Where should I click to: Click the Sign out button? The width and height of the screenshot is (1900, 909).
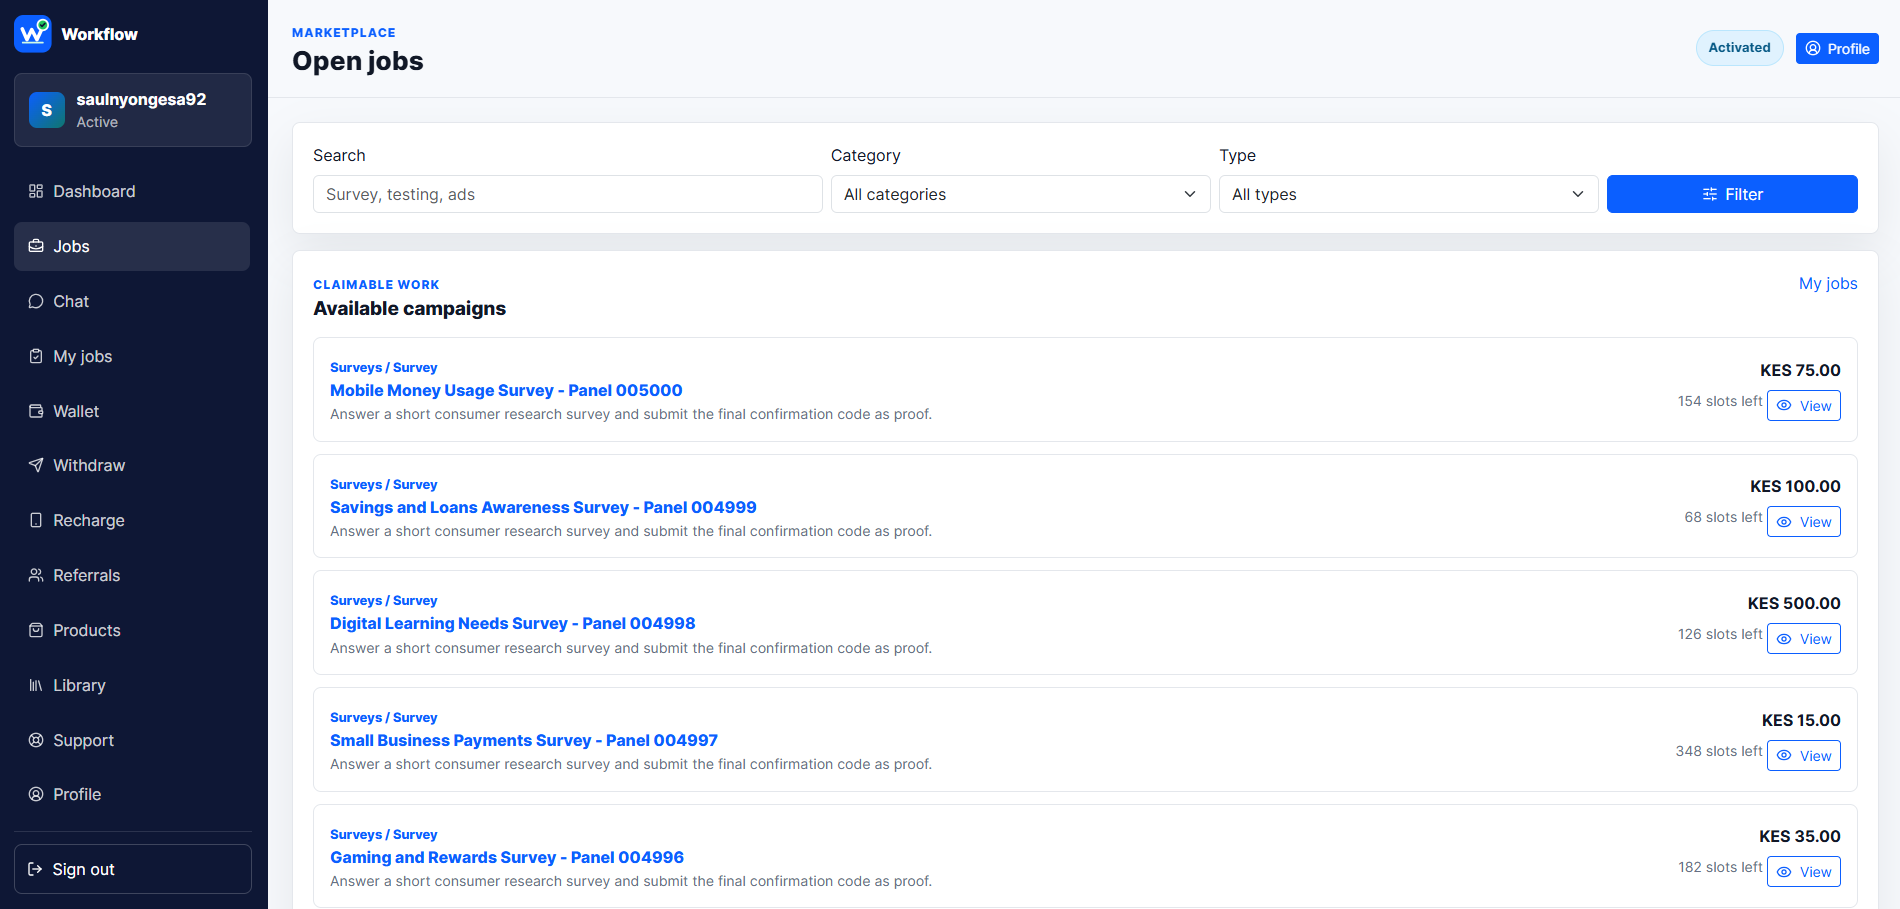pyautogui.click(x=133, y=869)
